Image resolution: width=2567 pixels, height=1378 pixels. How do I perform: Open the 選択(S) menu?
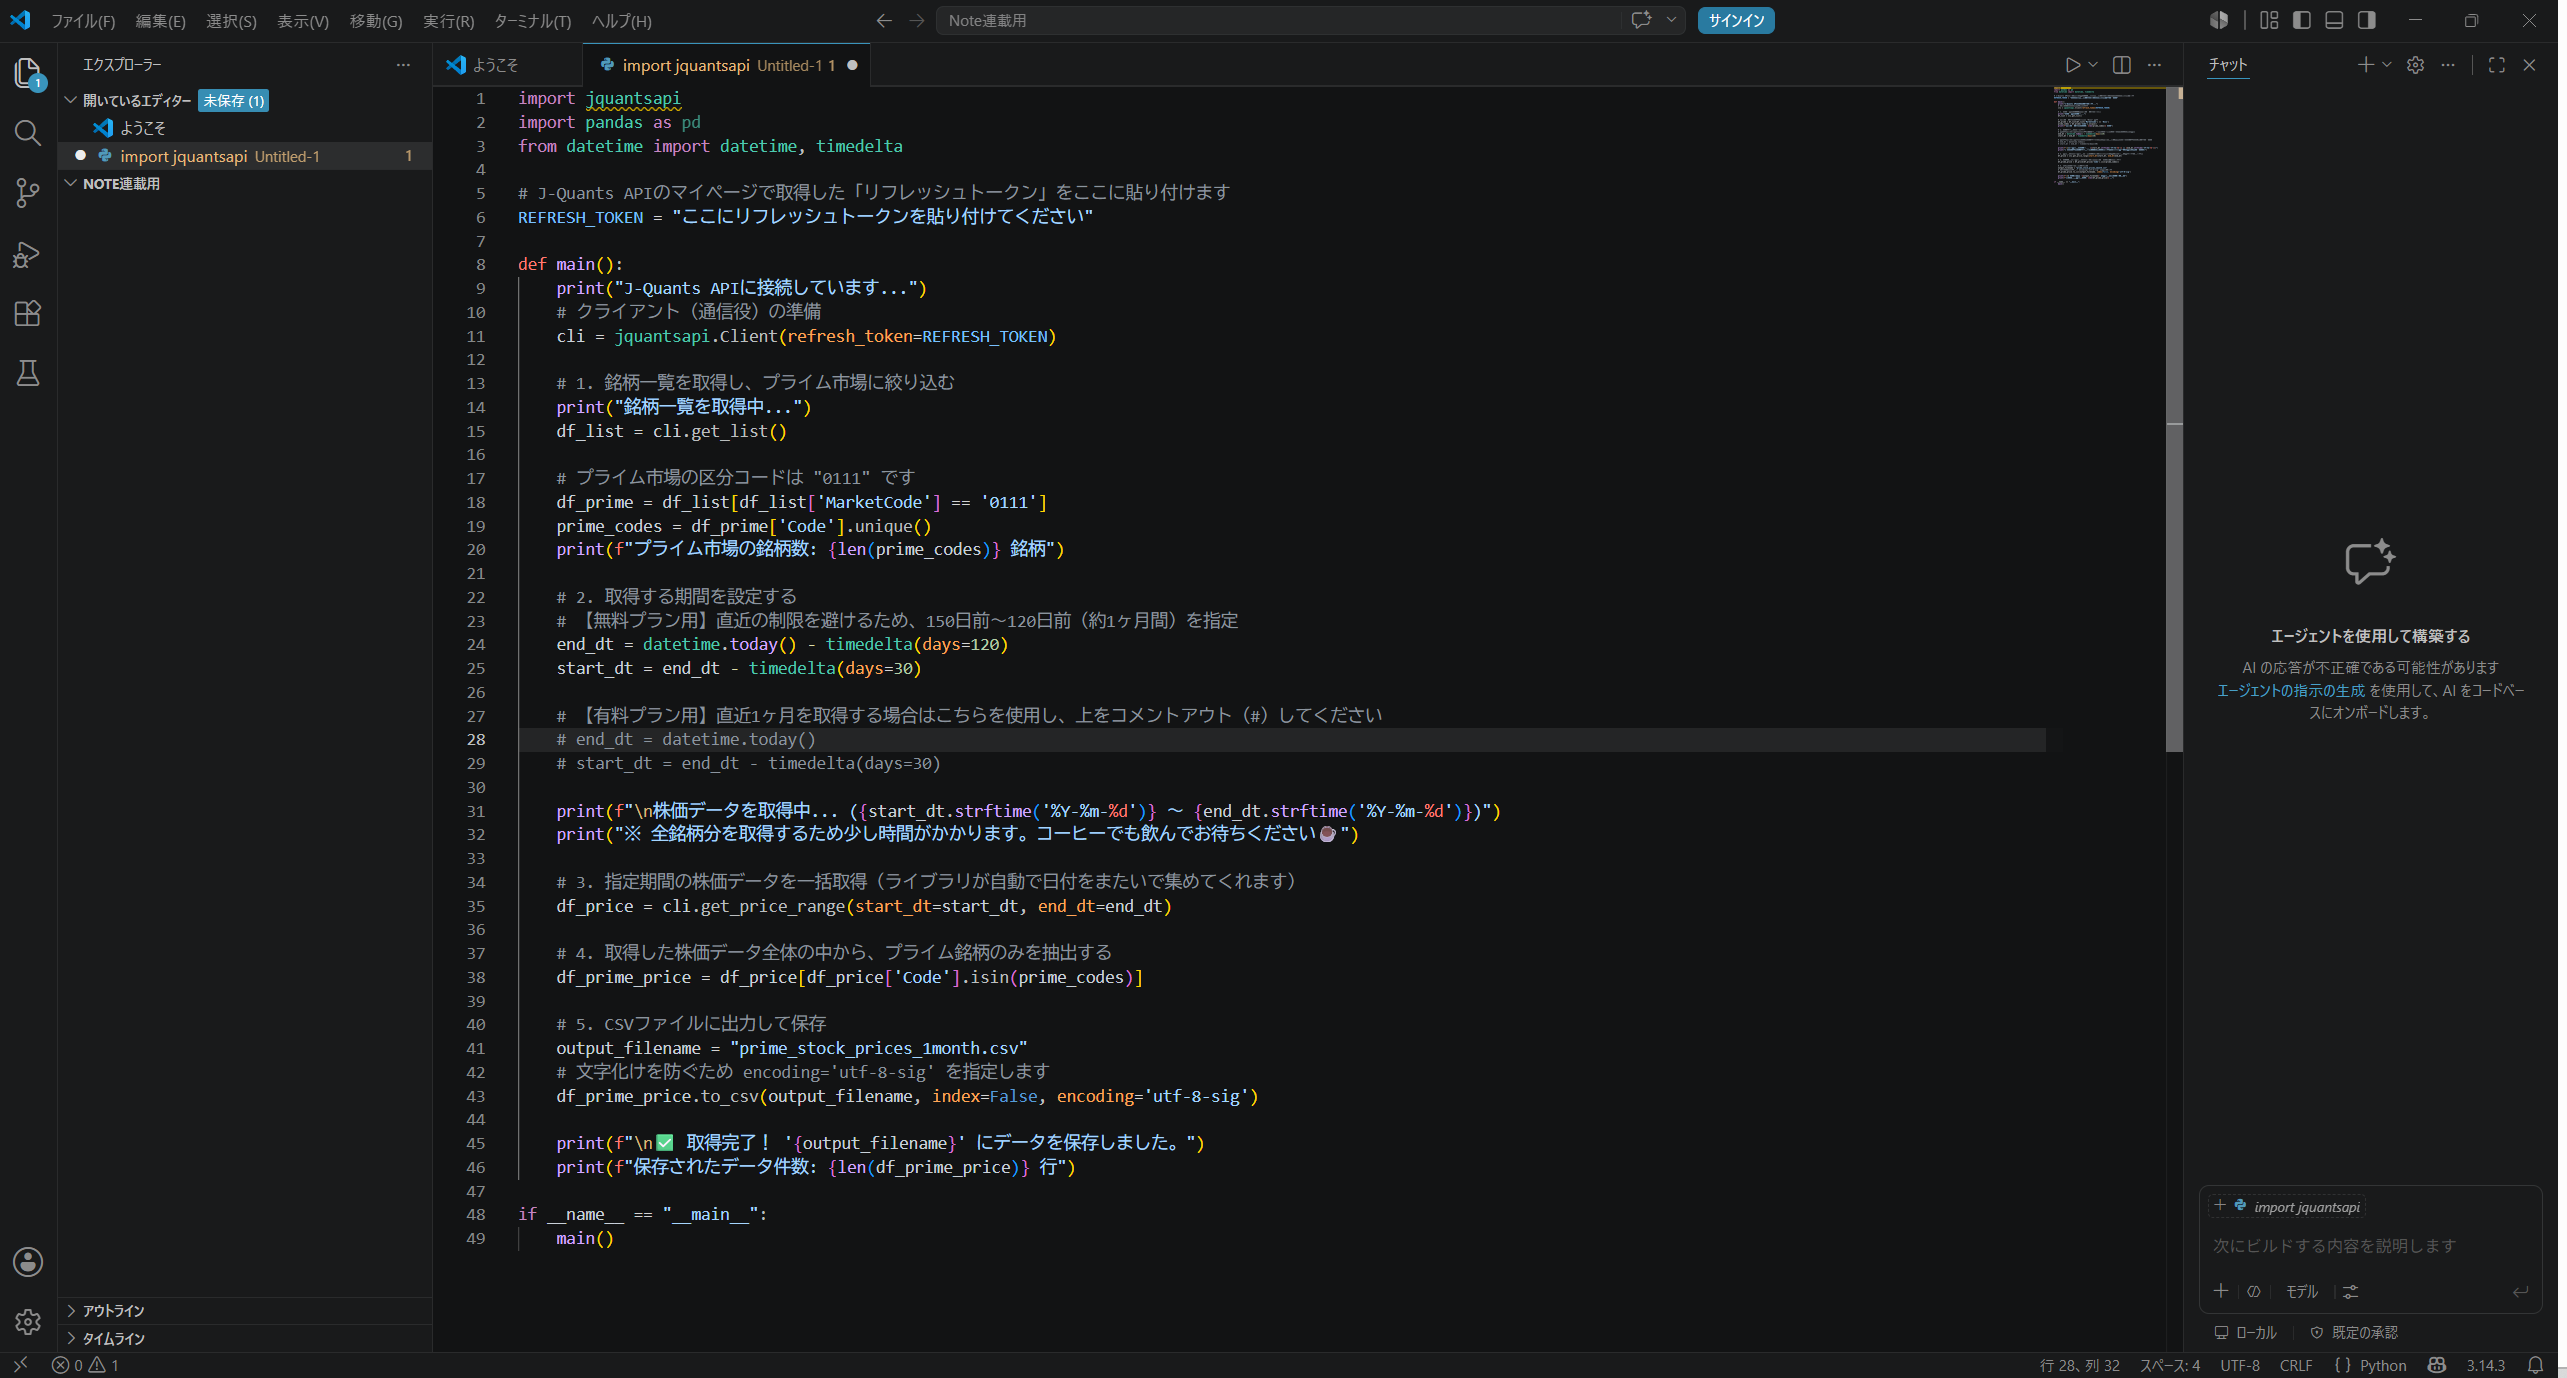pyautogui.click(x=231, y=21)
